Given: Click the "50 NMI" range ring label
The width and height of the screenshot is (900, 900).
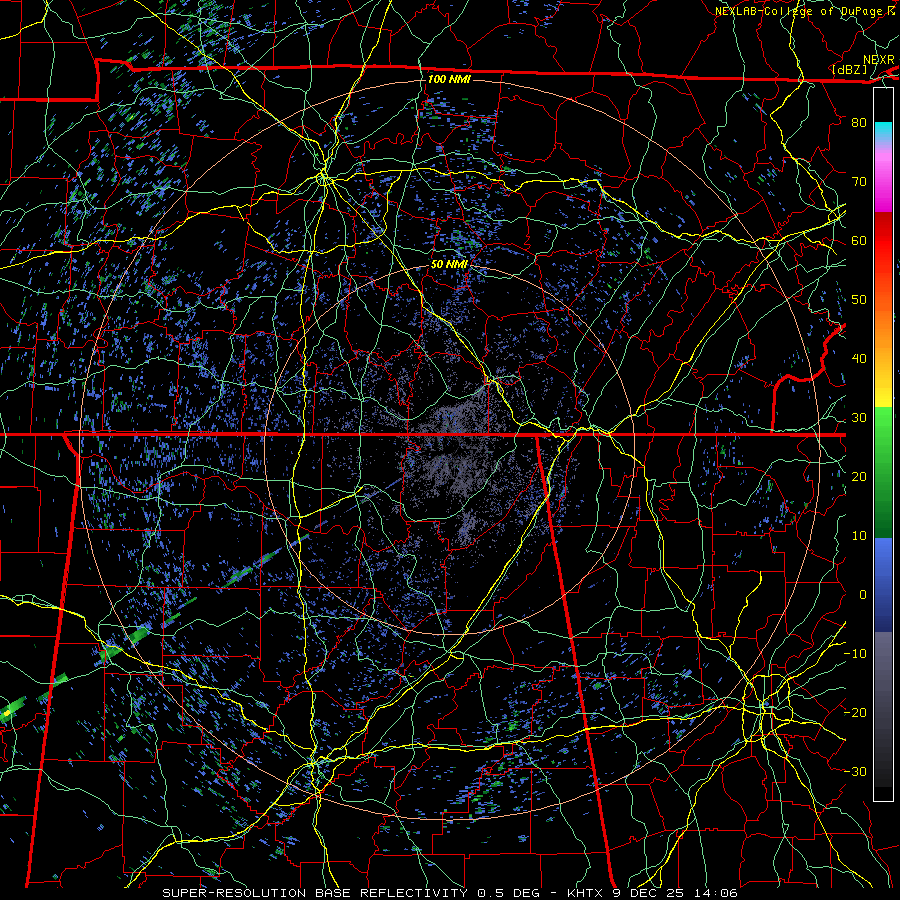Looking at the screenshot, I should click(449, 264).
